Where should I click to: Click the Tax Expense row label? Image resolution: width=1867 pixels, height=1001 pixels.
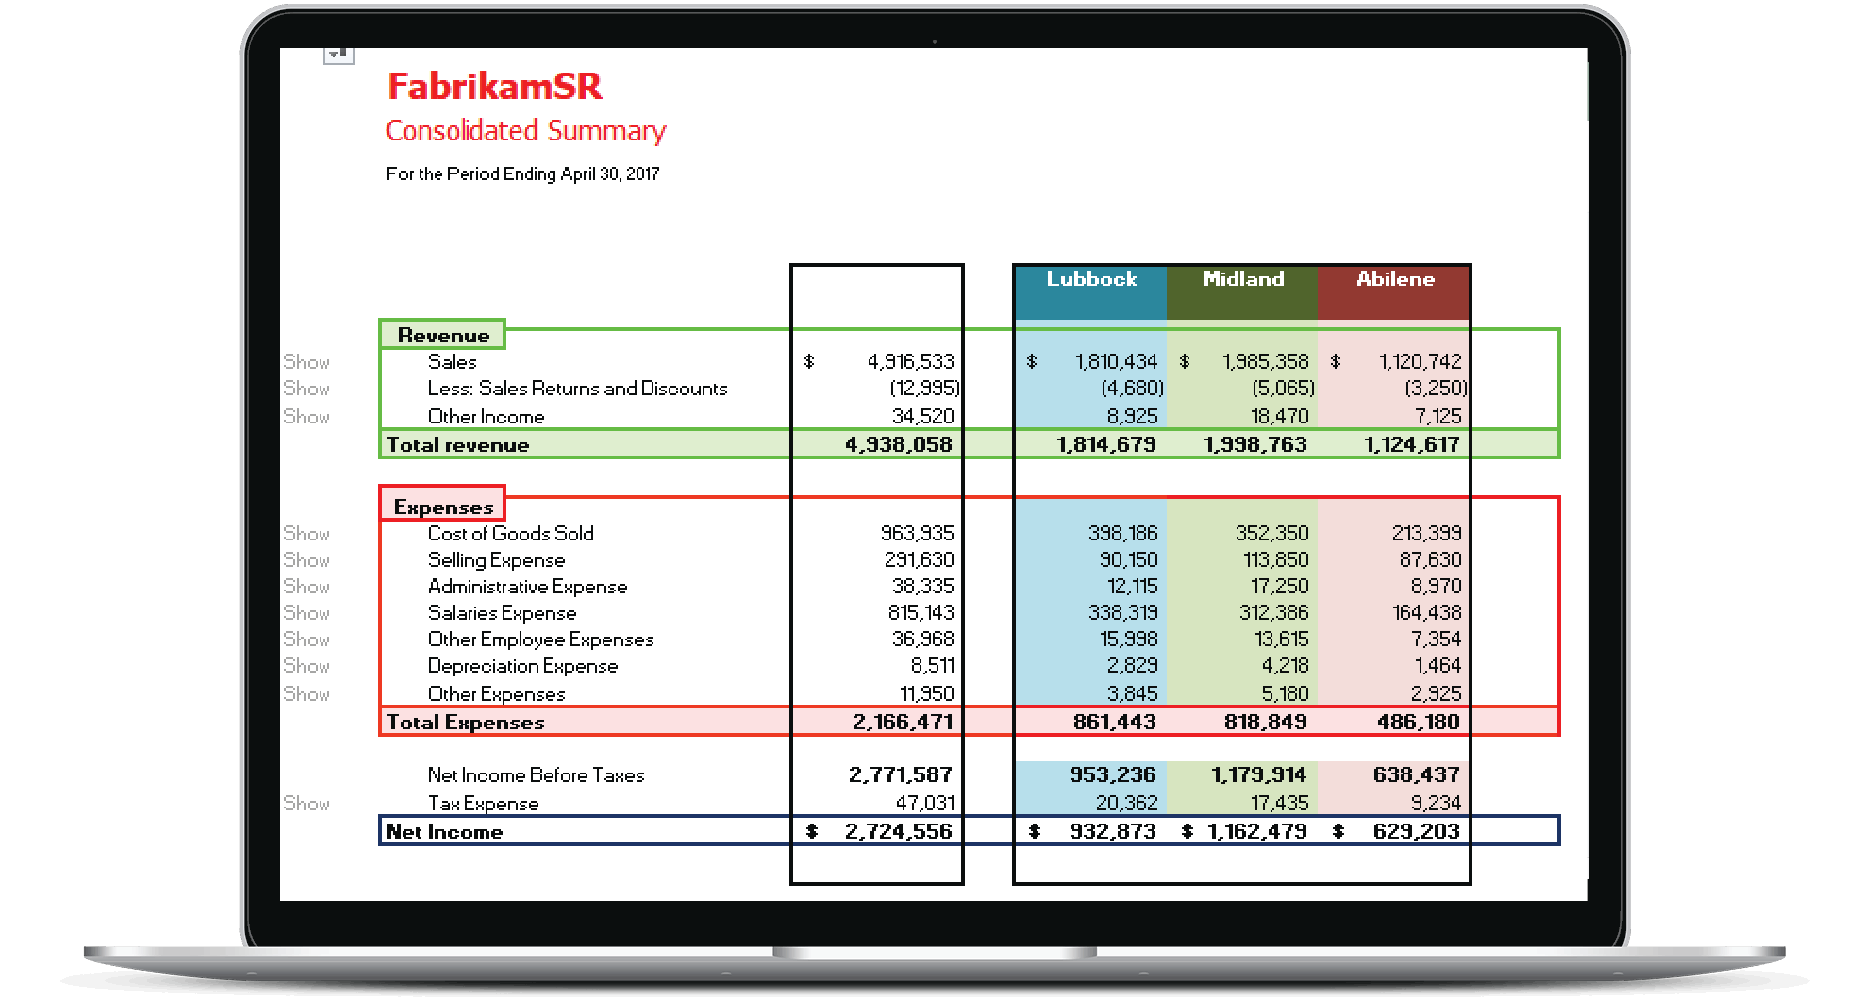pyautogui.click(x=483, y=803)
